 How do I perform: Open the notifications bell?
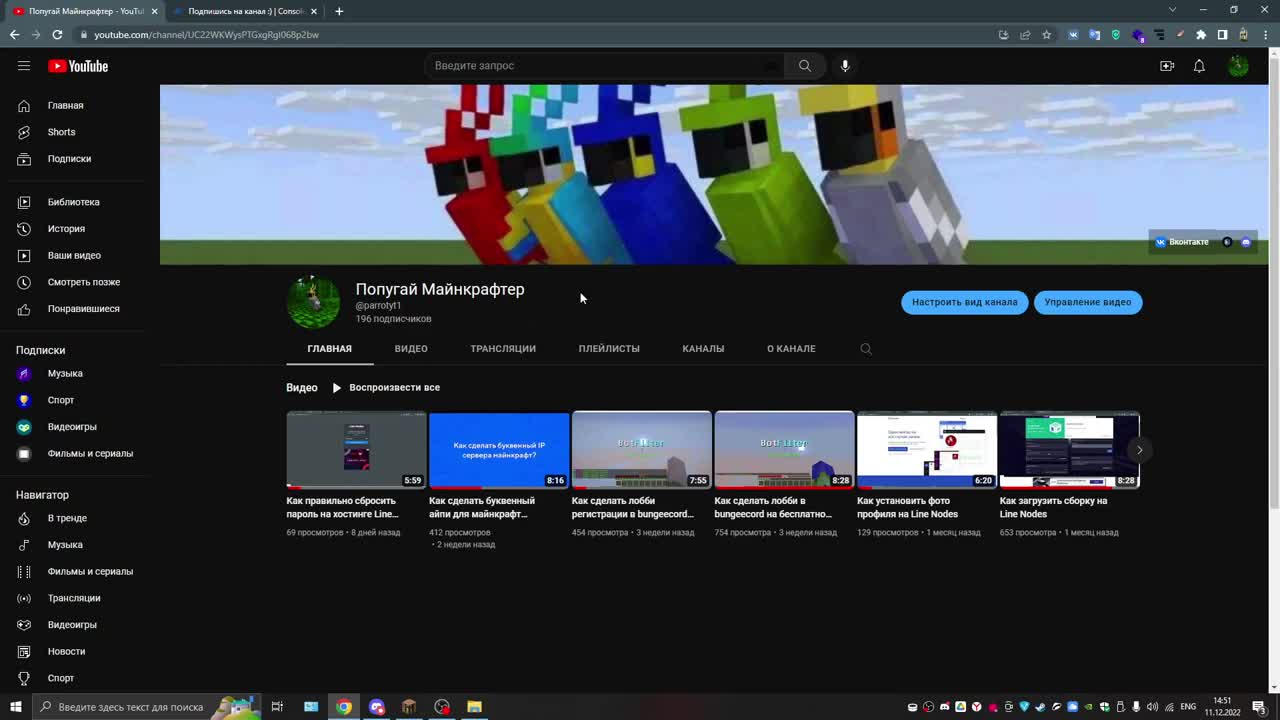(1199, 66)
